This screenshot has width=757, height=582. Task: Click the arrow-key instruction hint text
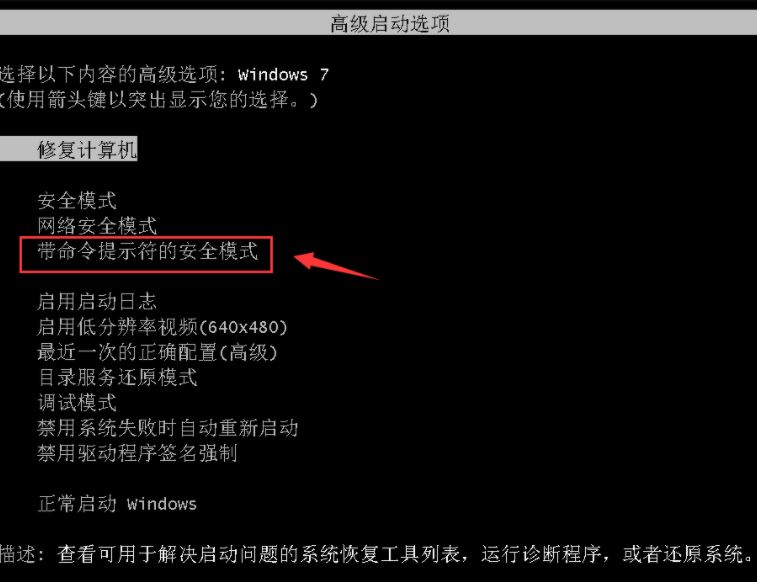[158, 99]
